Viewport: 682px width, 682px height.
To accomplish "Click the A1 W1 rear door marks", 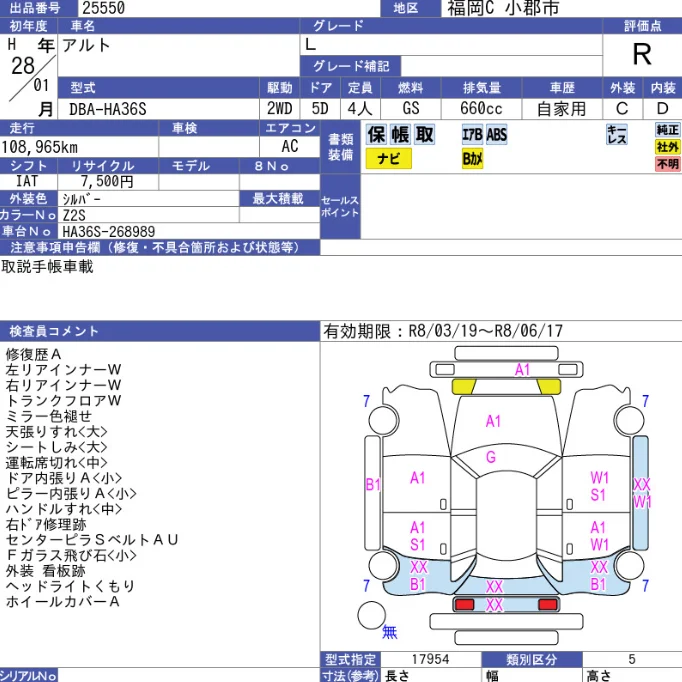I will [599, 536].
